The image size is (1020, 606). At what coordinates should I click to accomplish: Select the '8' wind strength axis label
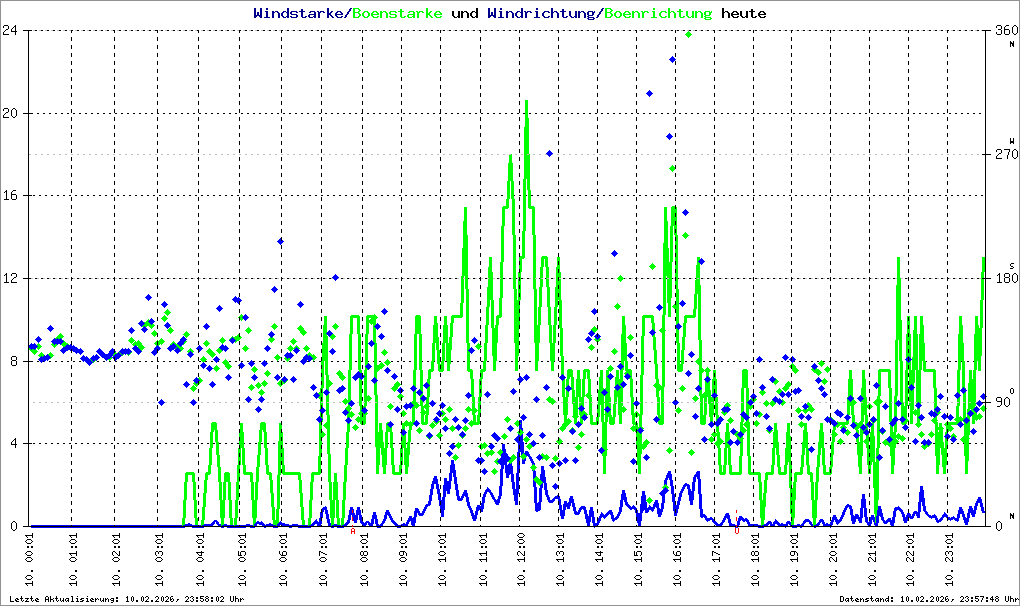(x=14, y=361)
